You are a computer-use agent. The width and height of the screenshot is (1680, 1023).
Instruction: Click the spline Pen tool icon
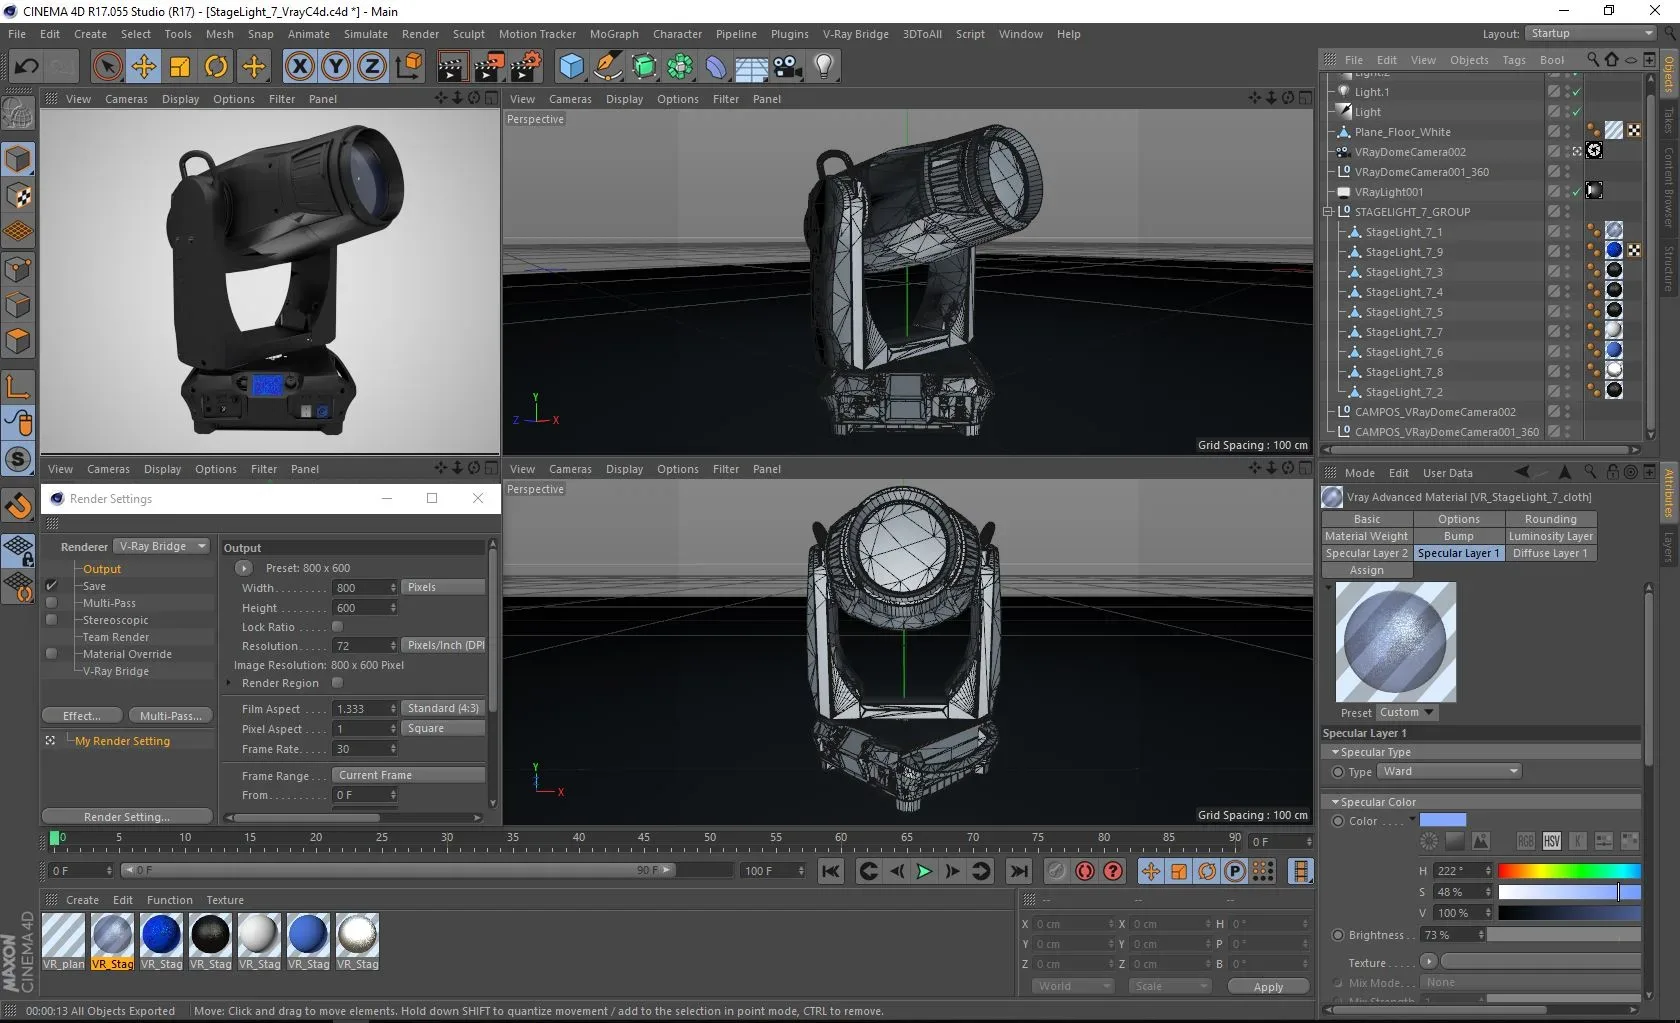pyautogui.click(x=607, y=67)
